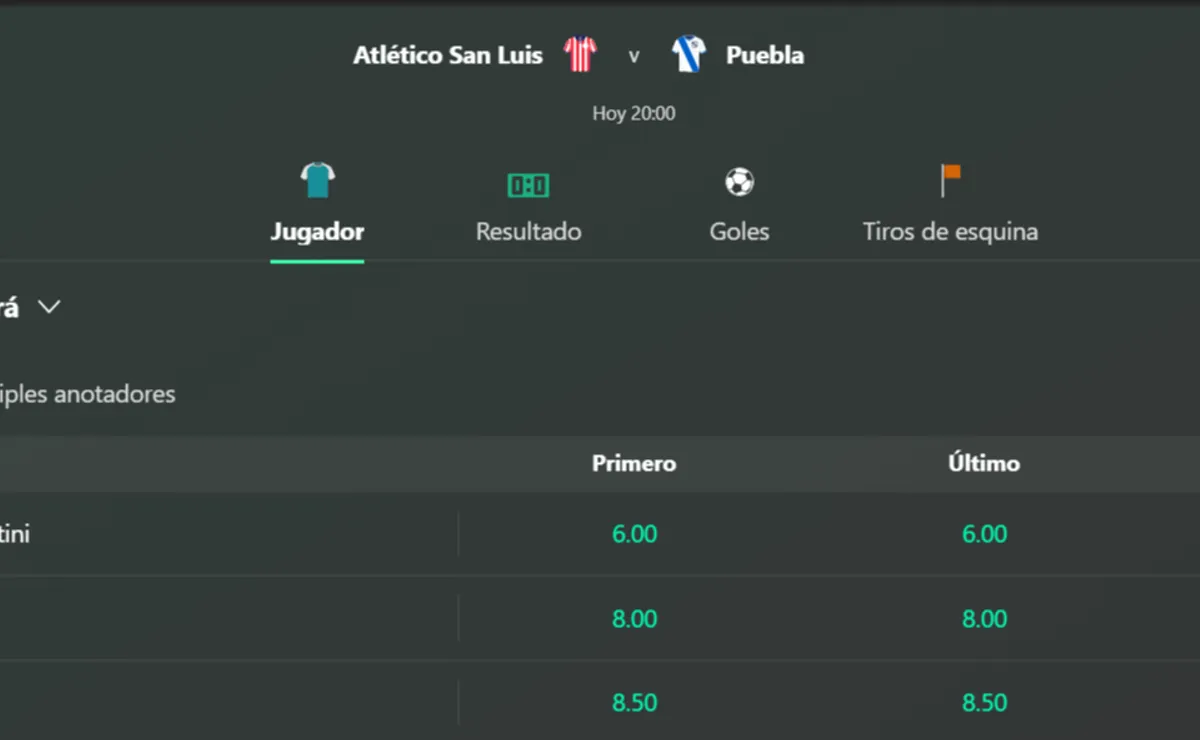Select the Jugador tab
The height and width of the screenshot is (740, 1200).
click(x=316, y=231)
